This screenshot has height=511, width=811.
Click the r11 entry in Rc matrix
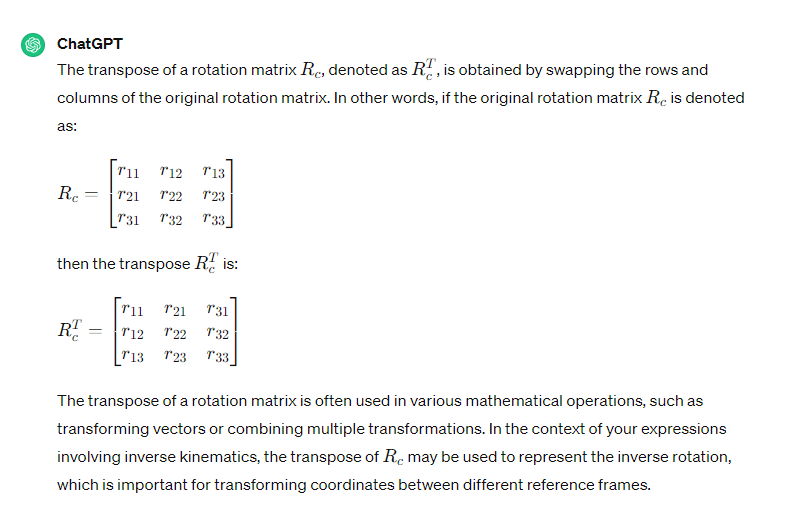128,171
